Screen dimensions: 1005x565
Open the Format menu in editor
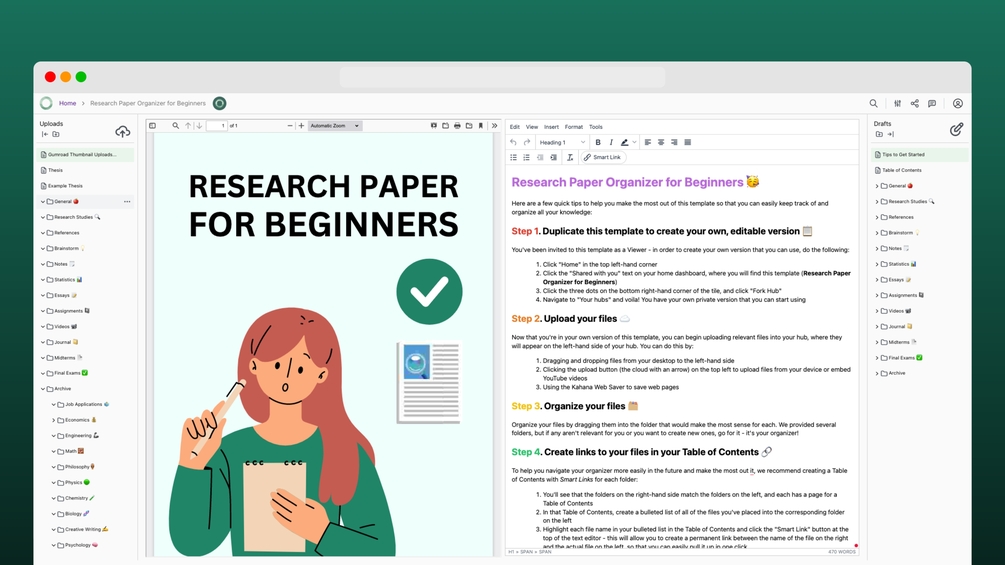point(574,127)
